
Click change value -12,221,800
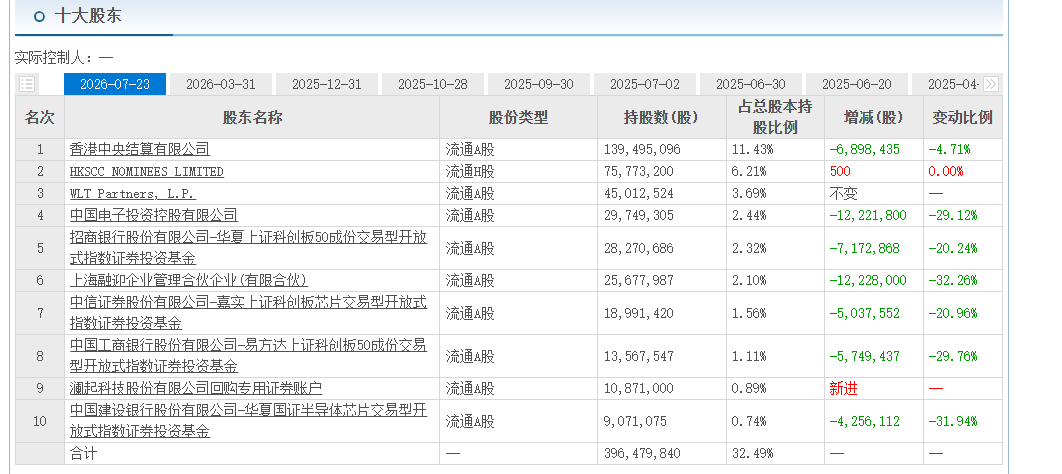(x=868, y=215)
